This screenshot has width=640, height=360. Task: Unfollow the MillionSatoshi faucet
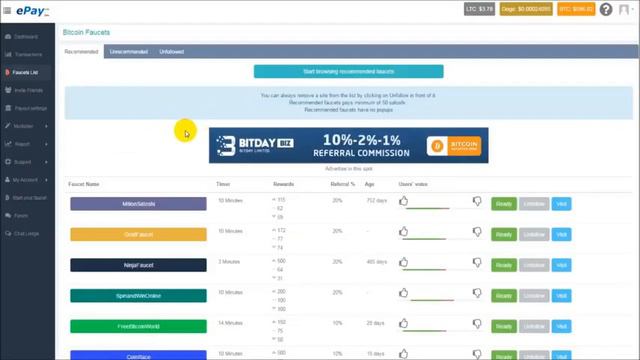(x=534, y=204)
